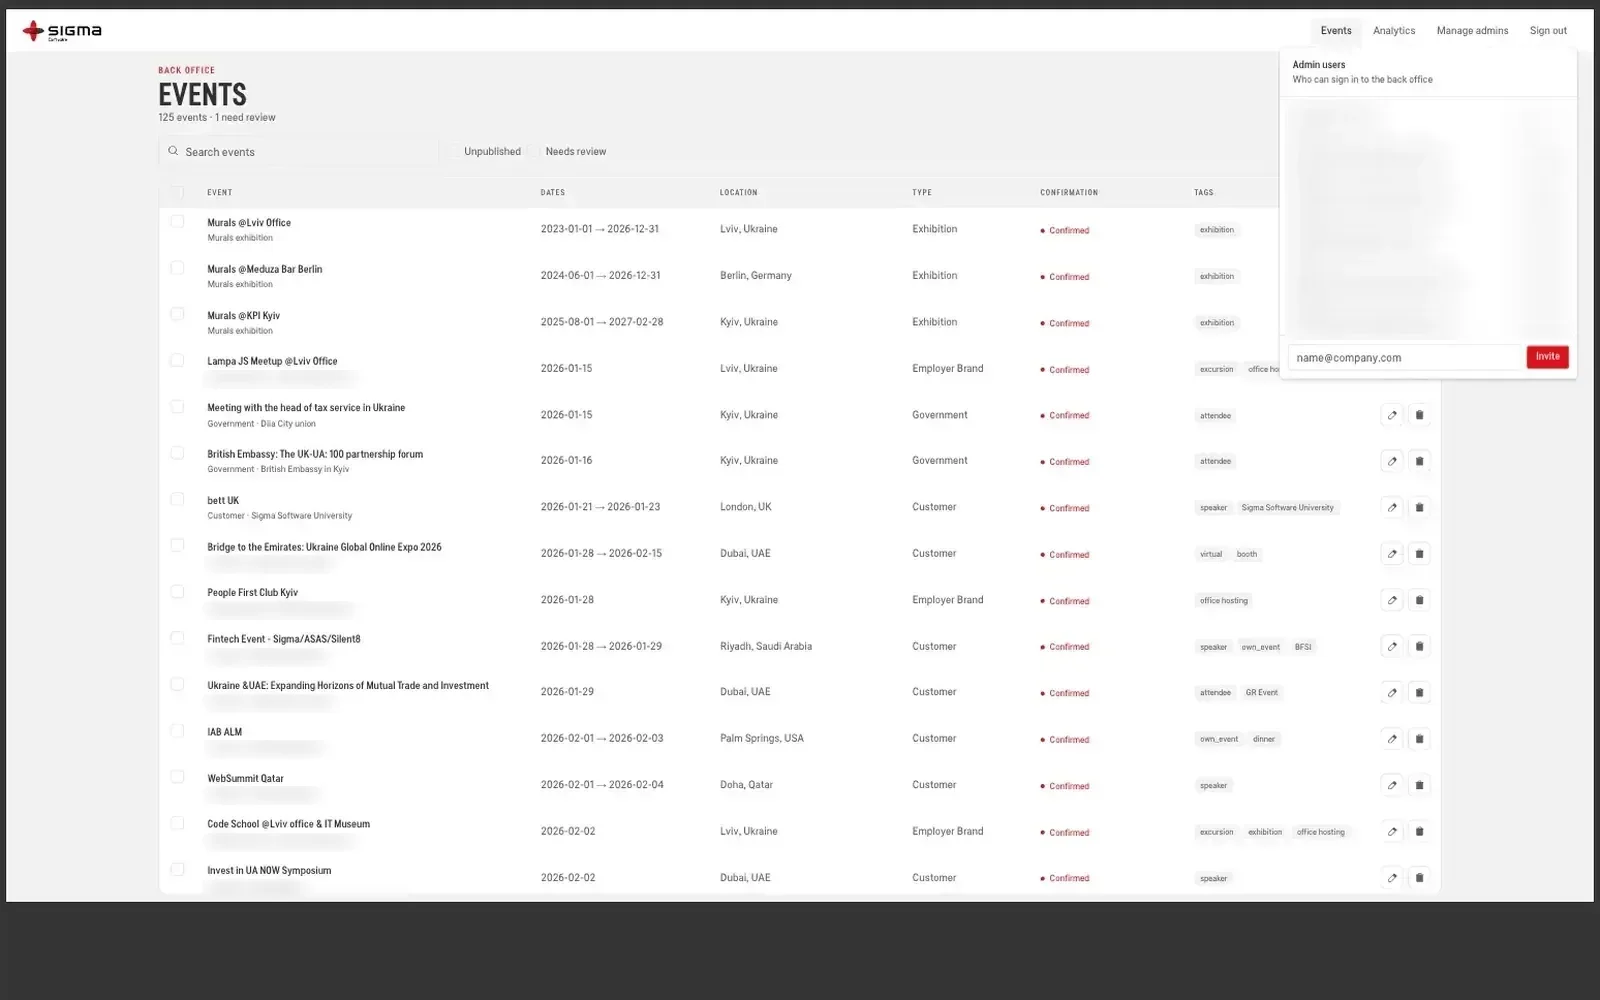Screen dimensions: 1600x1000
Task: Check the Murals @Meduza Bar Berlin row
Action: [x=177, y=268]
